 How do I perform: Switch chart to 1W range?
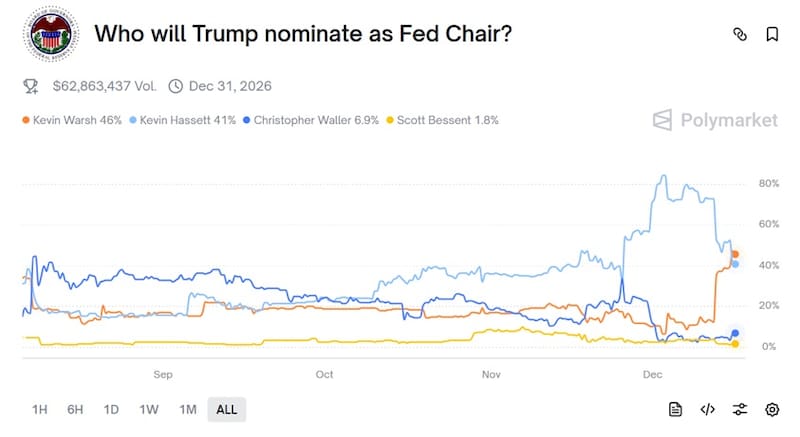[148, 409]
